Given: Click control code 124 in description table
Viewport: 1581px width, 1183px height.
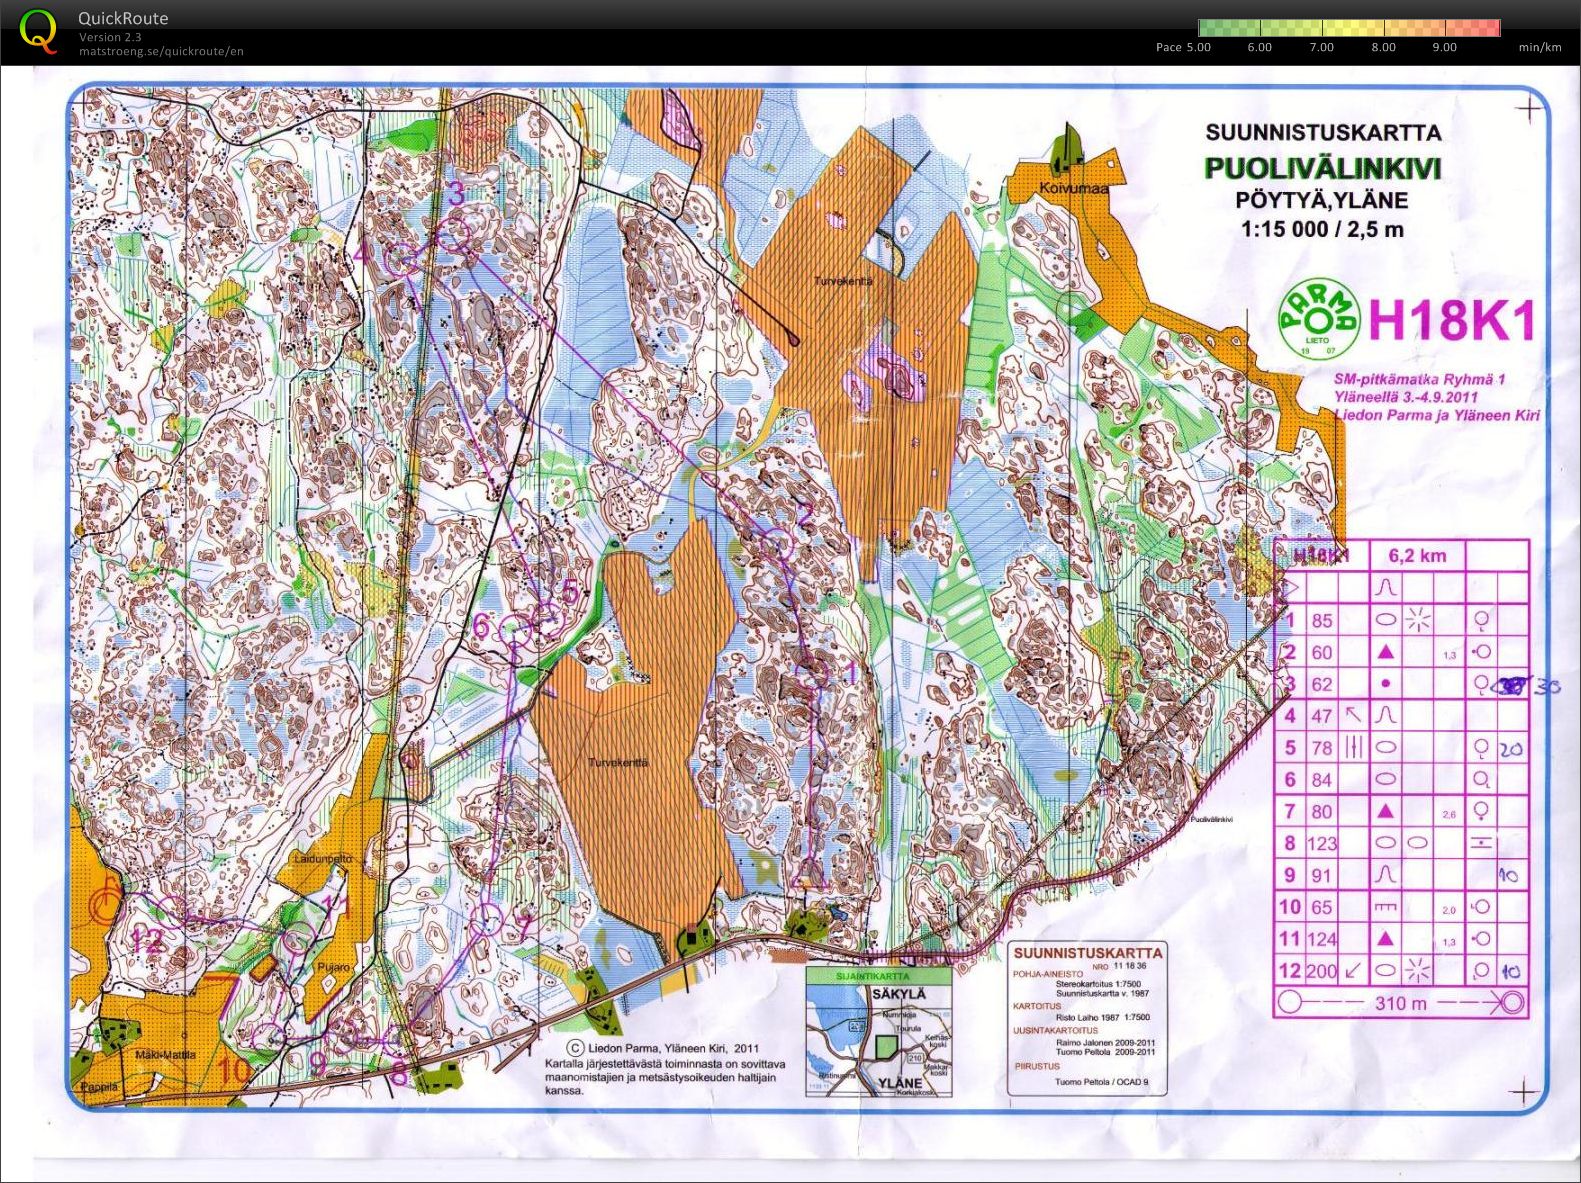Looking at the screenshot, I should click(x=1322, y=939).
